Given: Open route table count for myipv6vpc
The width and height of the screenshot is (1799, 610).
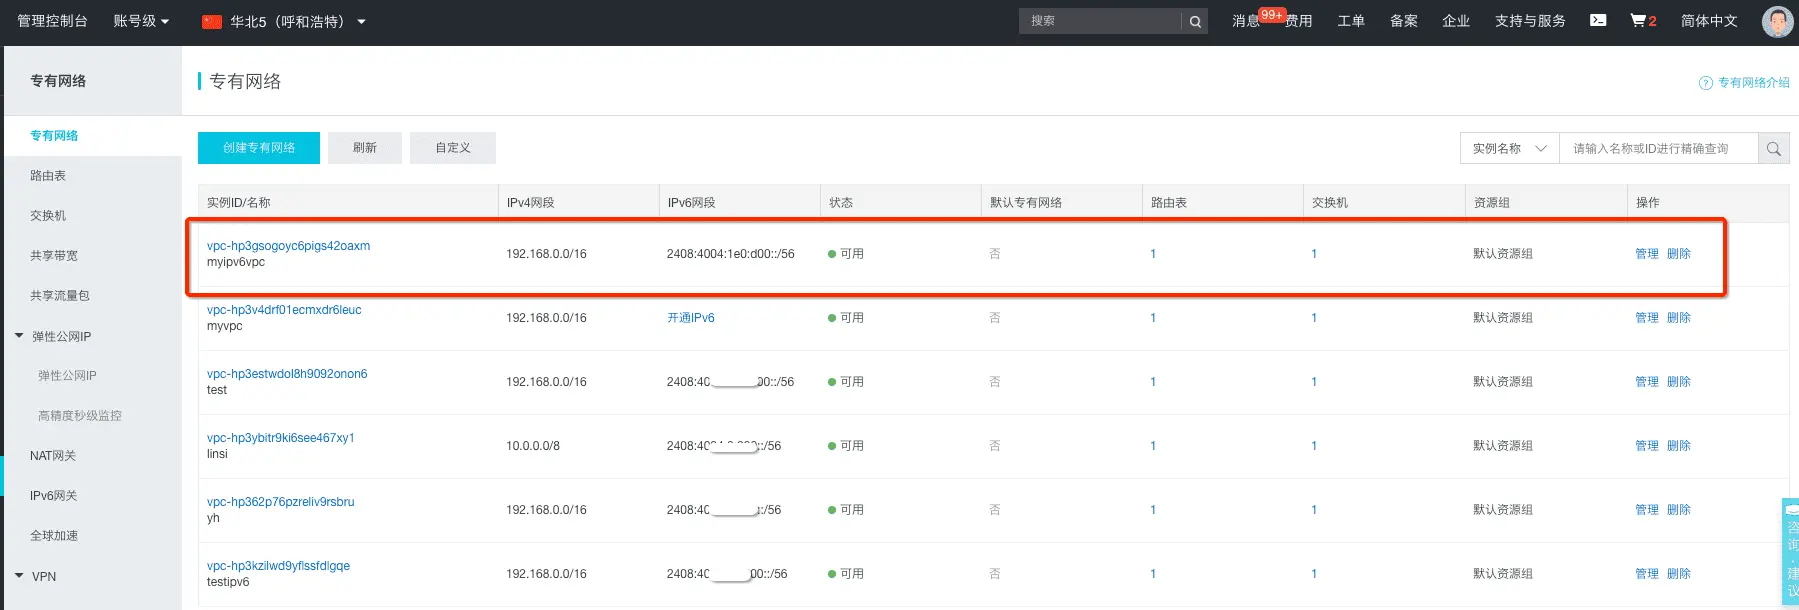Looking at the screenshot, I should [1153, 254].
